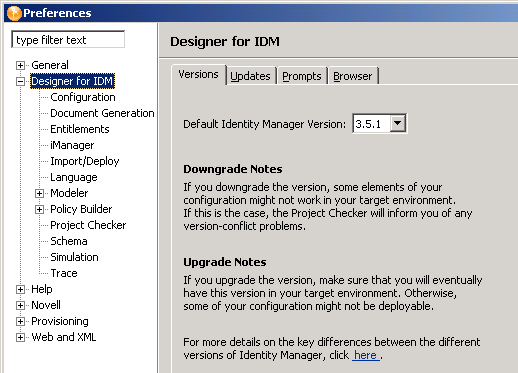Collapse the Designer for IDM node
Screen dimensions: 518x373
click(x=20, y=81)
